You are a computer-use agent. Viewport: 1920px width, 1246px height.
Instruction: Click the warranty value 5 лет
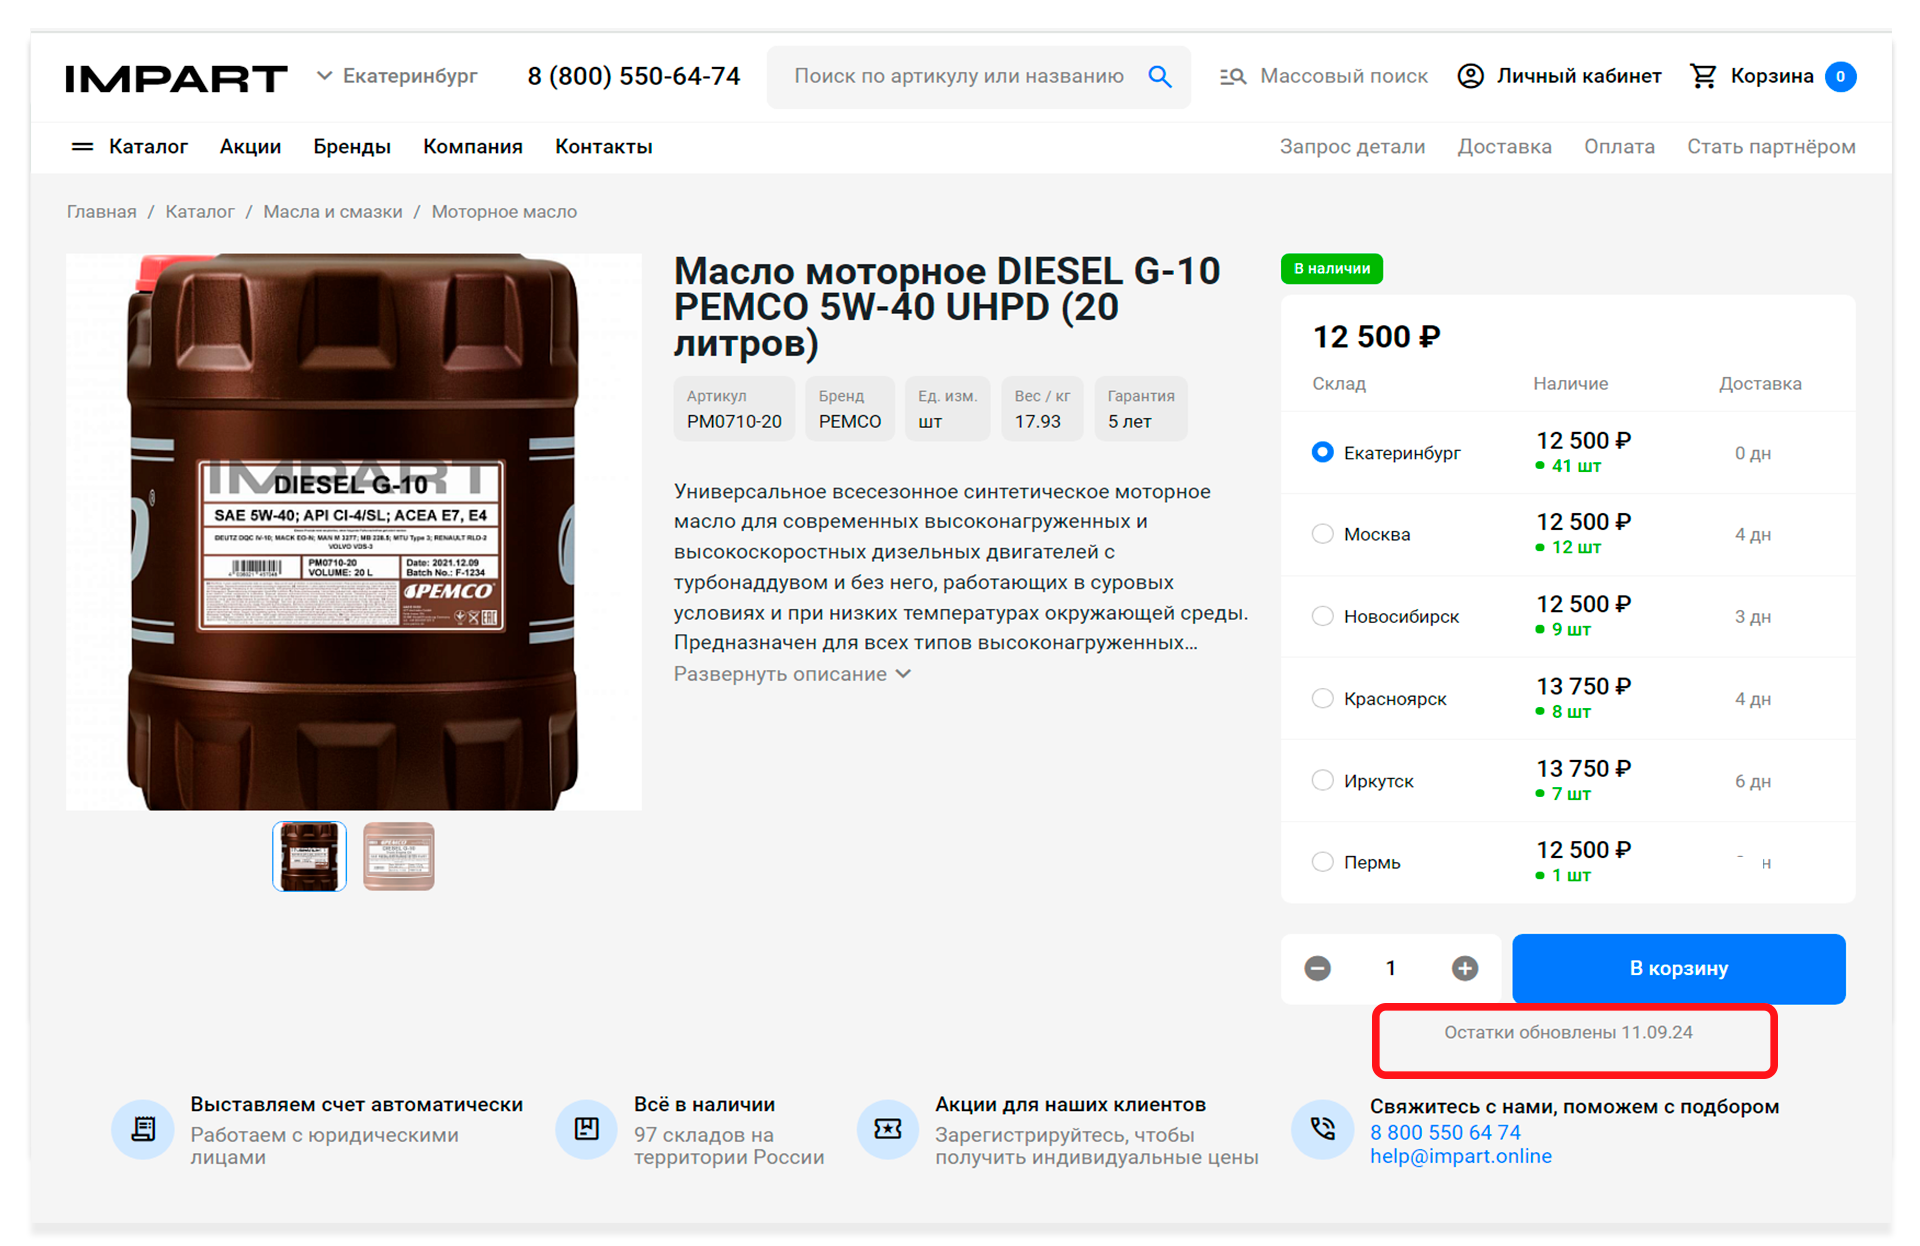point(1130,422)
